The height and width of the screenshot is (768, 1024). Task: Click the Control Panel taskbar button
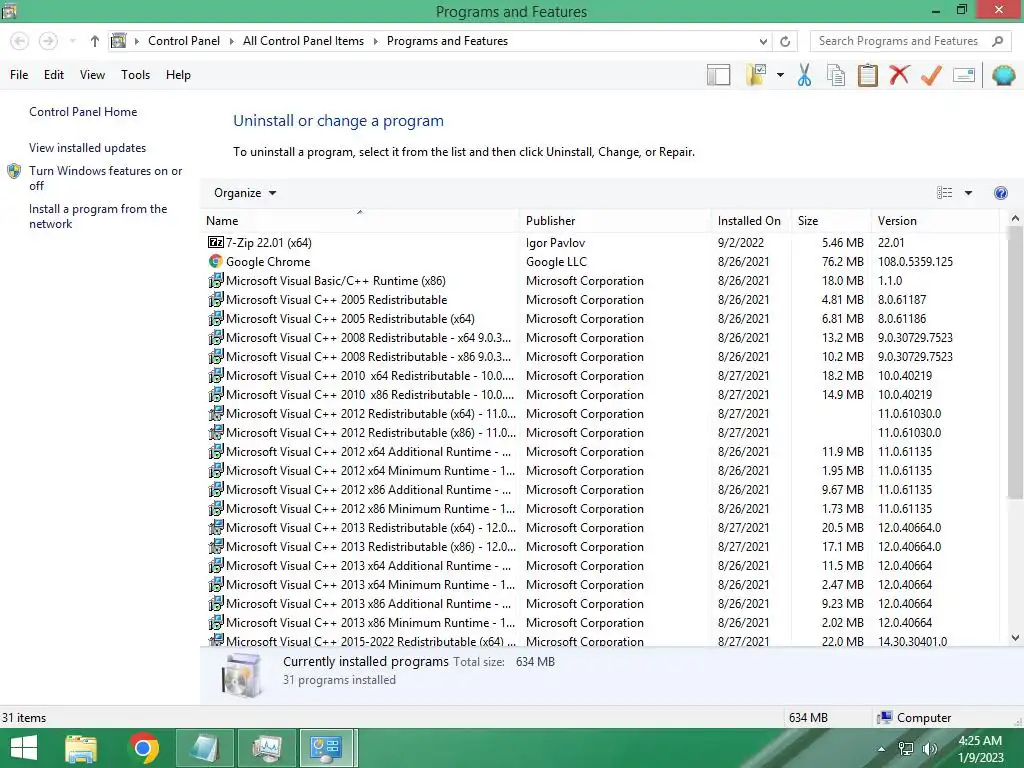[x=325, y=748]
